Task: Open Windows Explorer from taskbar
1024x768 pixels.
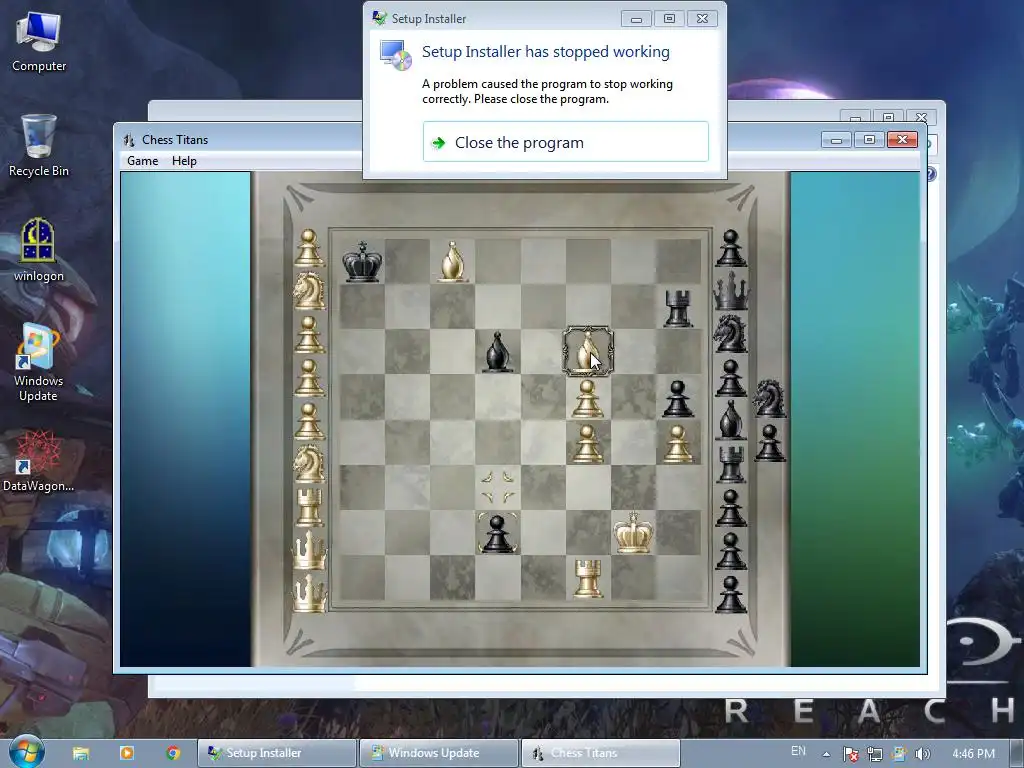Action: 80,753
